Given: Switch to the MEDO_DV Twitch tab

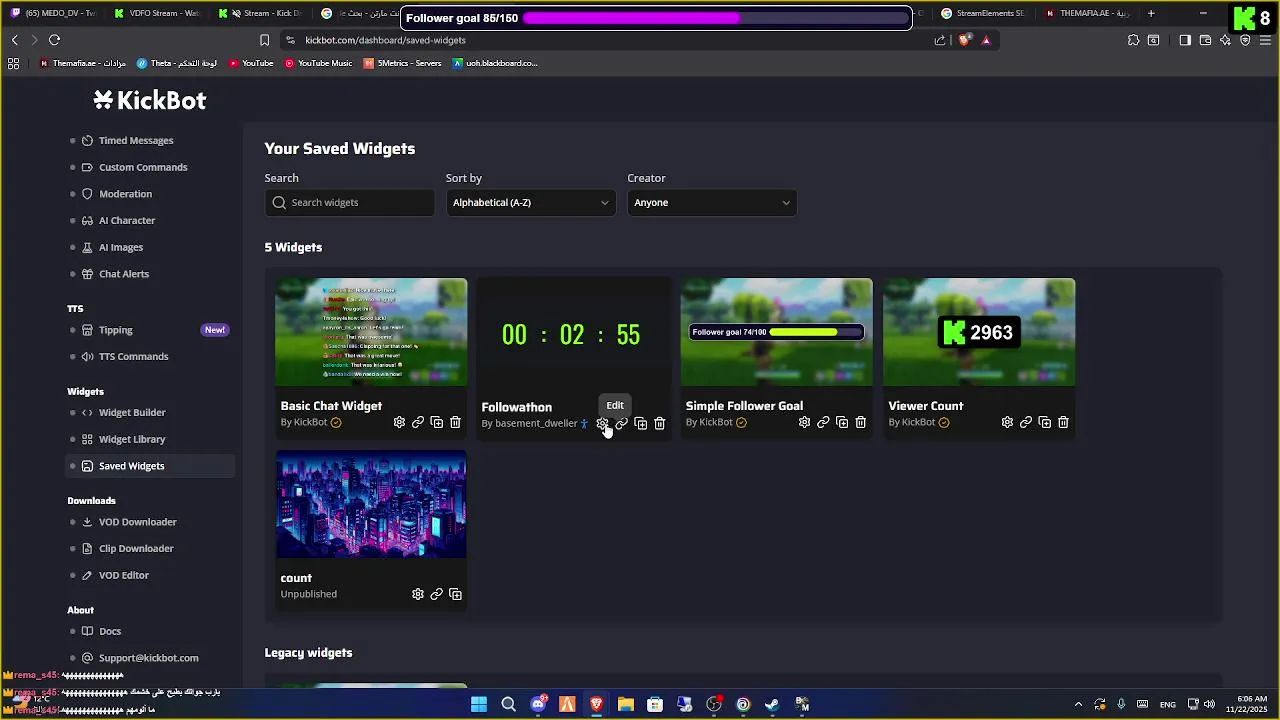Looking at the screenshot, I should pyautogui.click(x=53, y=13).
